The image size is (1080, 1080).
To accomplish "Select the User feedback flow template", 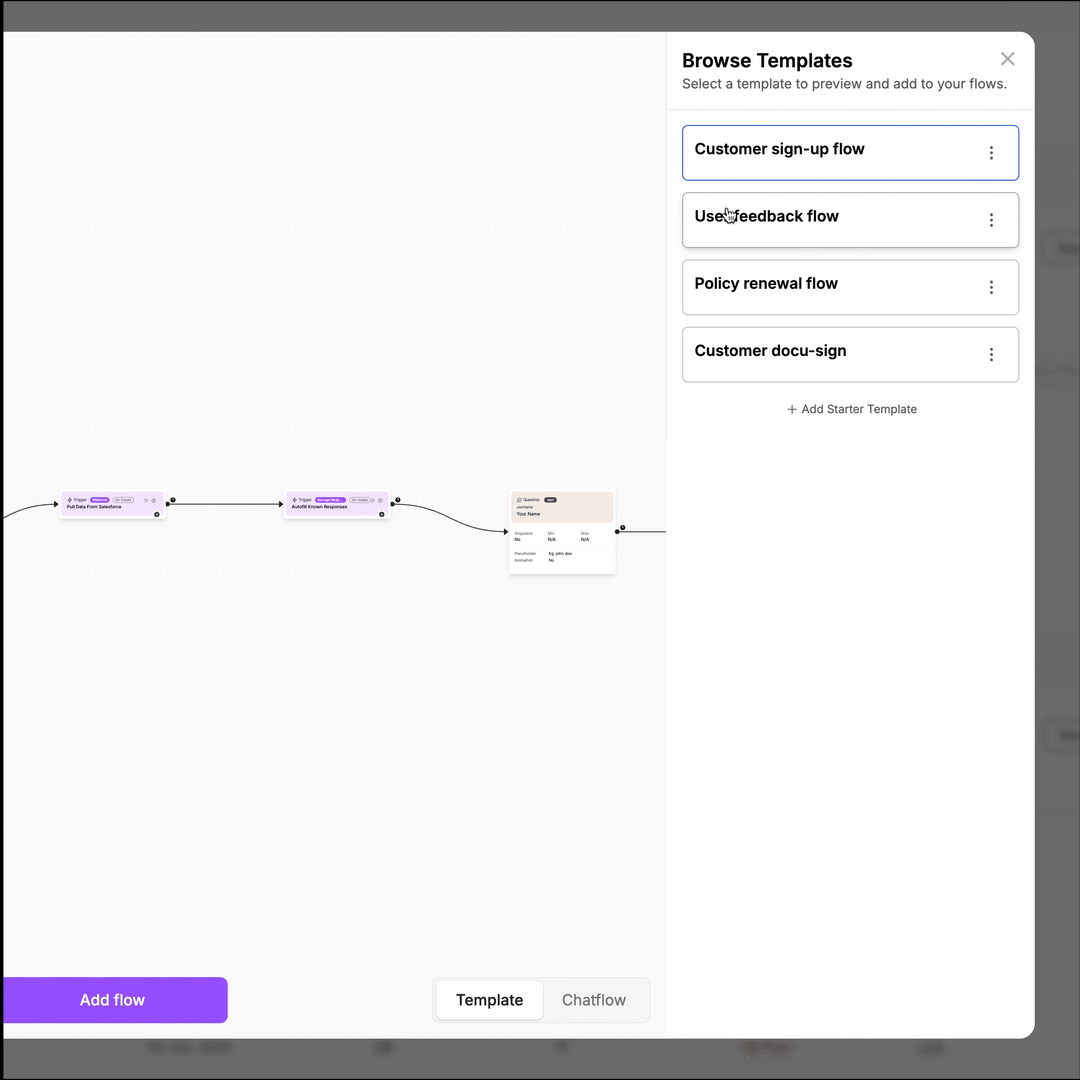I will 850,220.
